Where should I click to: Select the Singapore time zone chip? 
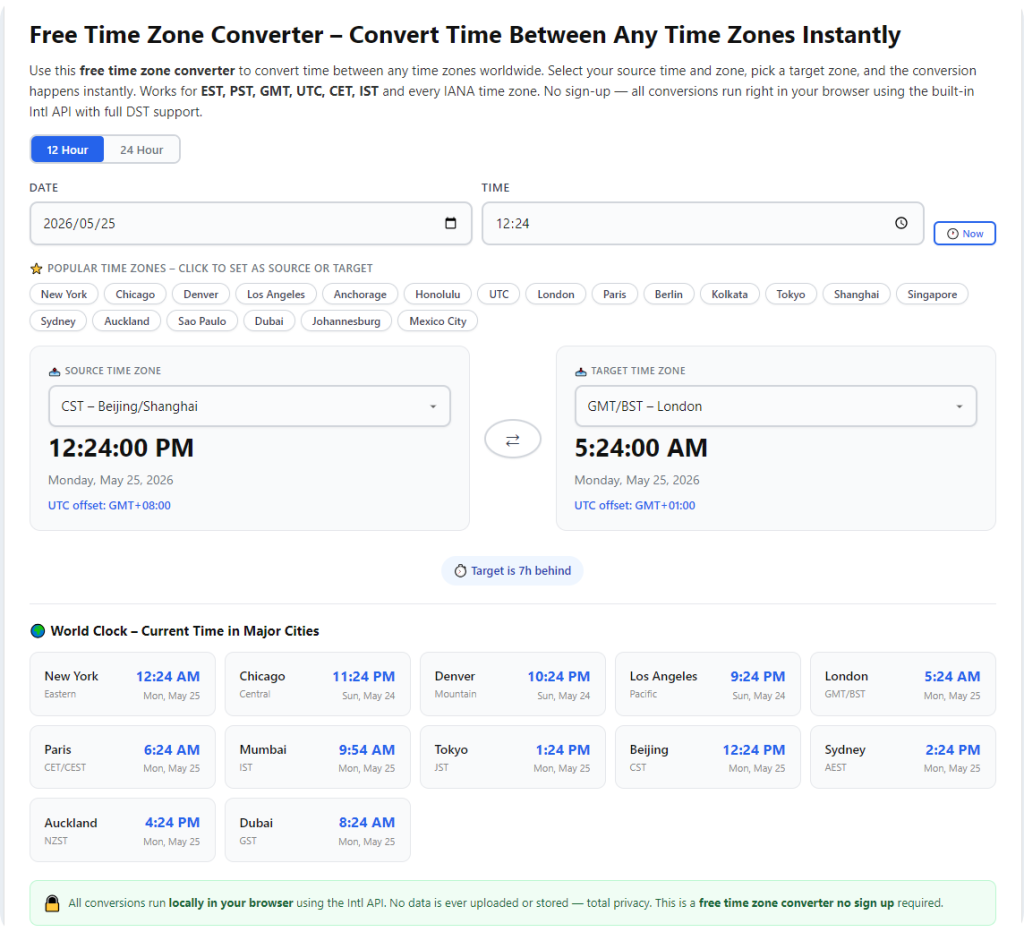[x=932, y=295]
